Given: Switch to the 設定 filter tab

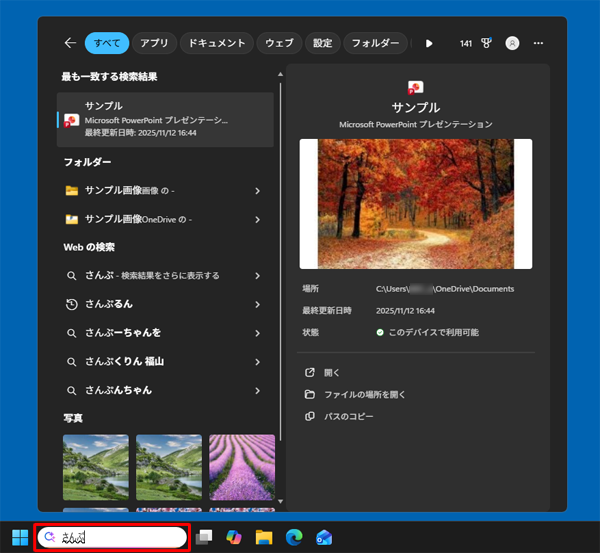Looking at the screenshot, I should click(322, 43).
